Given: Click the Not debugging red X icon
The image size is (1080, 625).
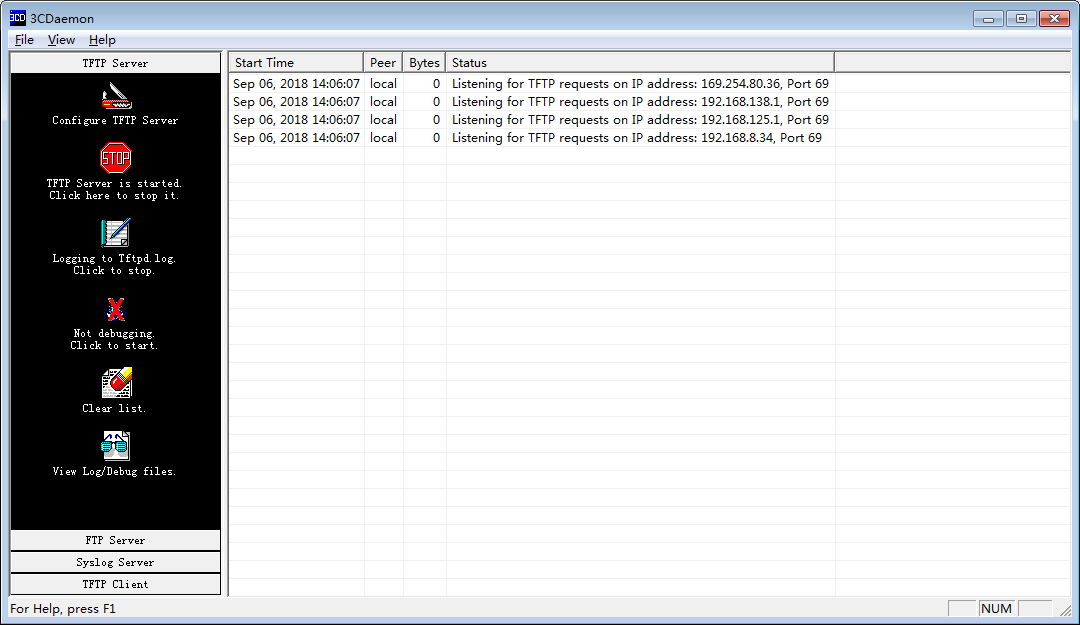Looking at the screenshot, I should [x=116, y=309].
